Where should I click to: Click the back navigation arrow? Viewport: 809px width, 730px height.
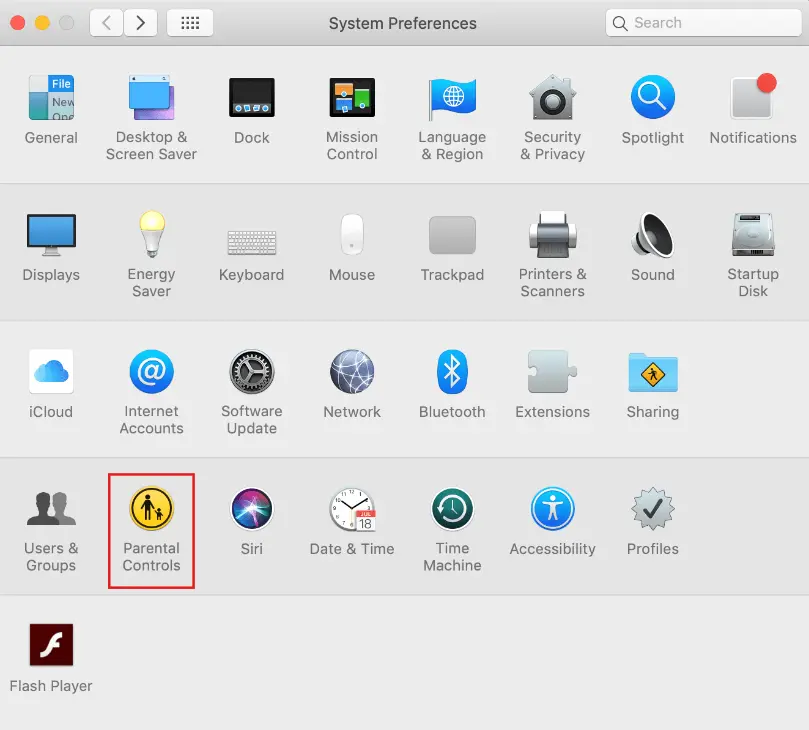(x=107, y=22)
